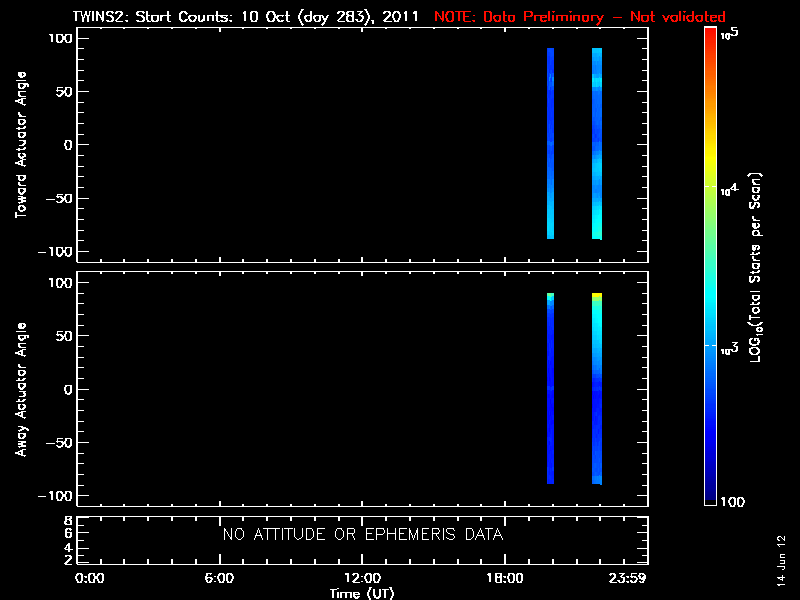Click the 'Toward Actuator Angle' axis label
The width and height of the screenshot is (800, 600).
21,145
